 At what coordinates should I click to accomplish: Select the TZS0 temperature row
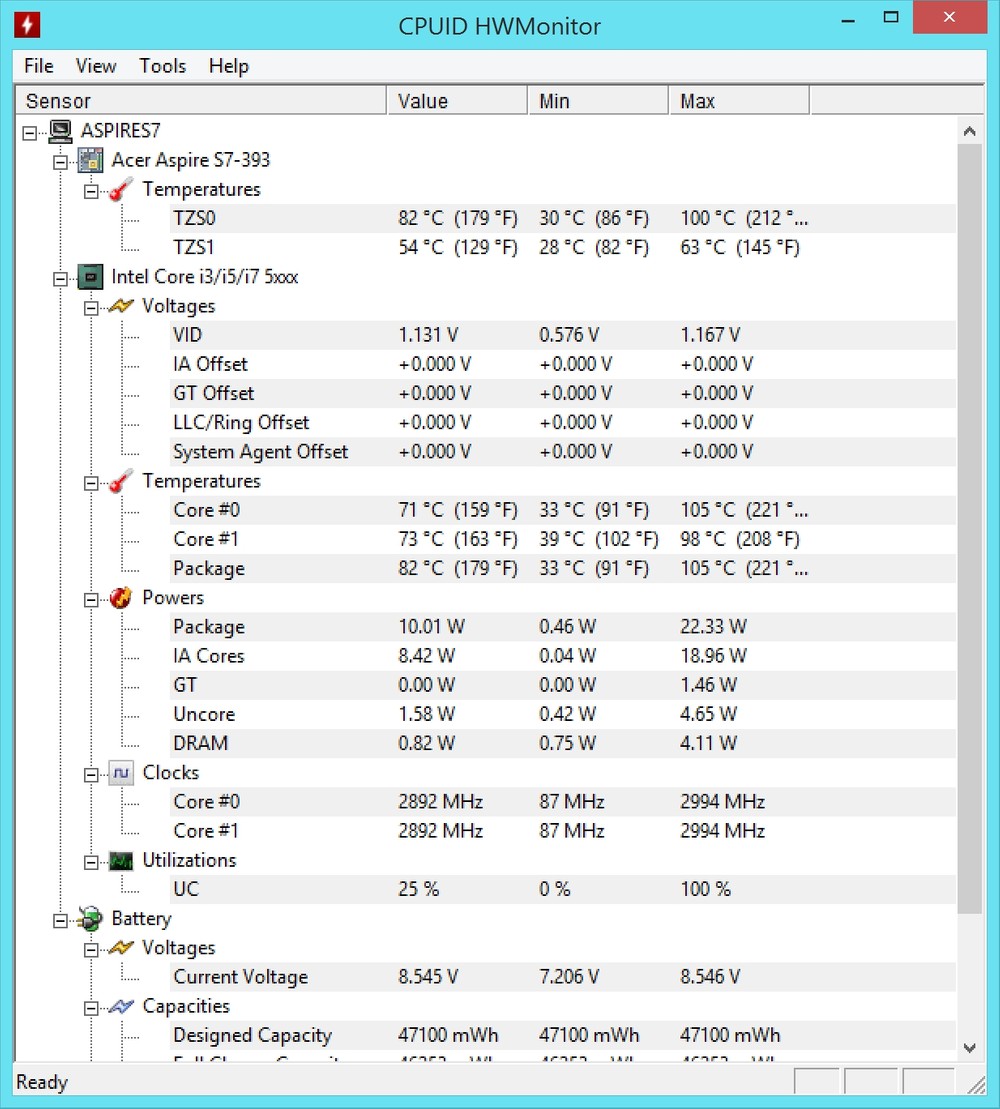(x=563, y=219)
